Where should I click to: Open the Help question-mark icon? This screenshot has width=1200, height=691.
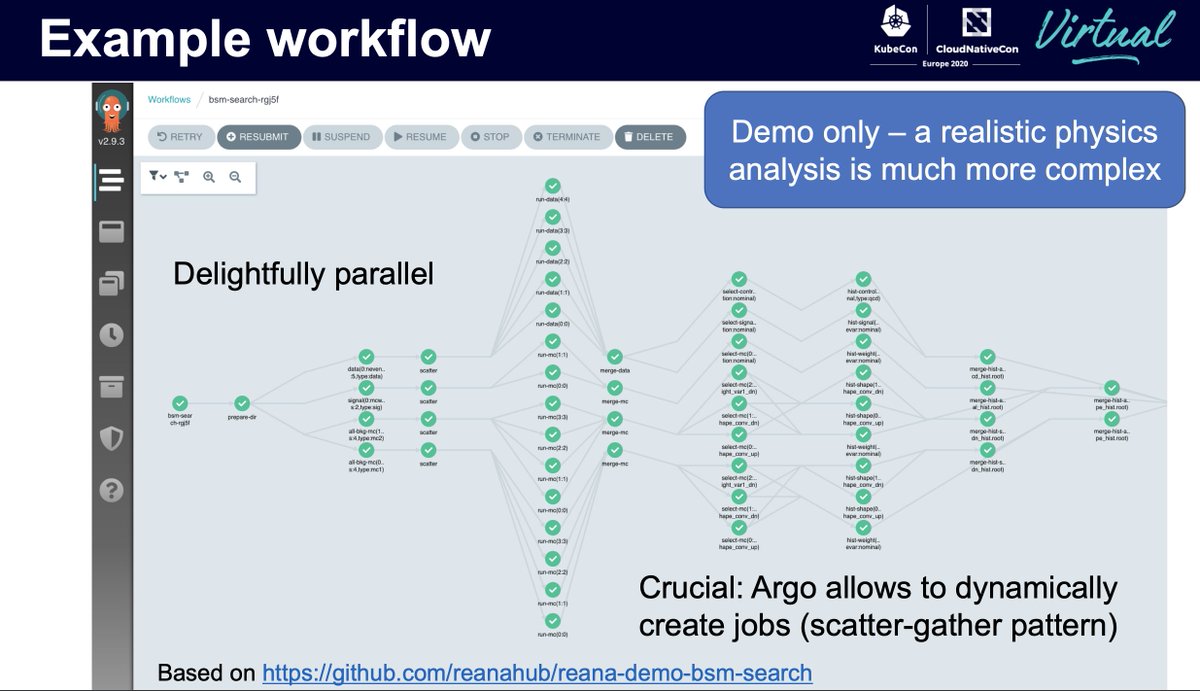(111, 490)
